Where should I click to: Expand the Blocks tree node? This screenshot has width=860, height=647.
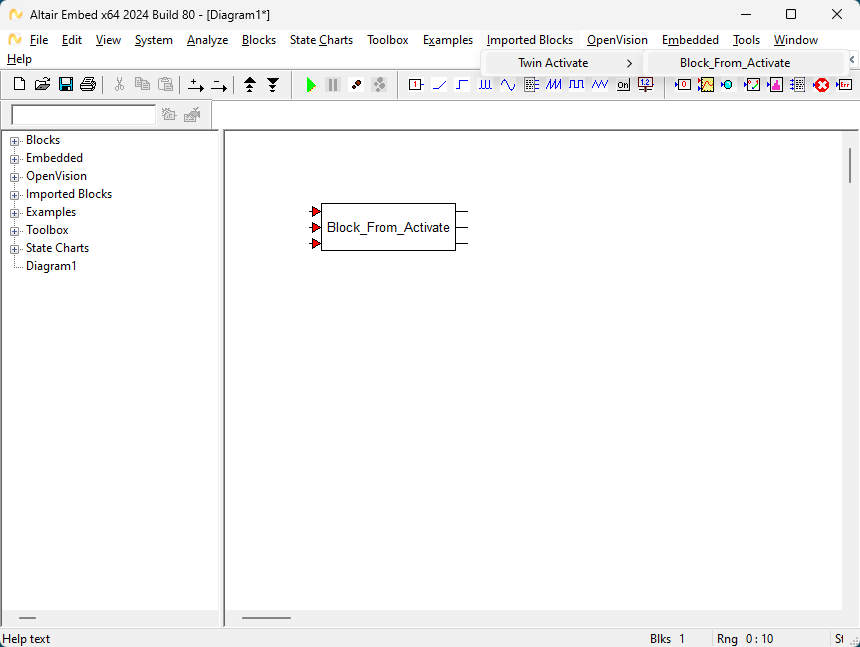(x=15, y=141)
